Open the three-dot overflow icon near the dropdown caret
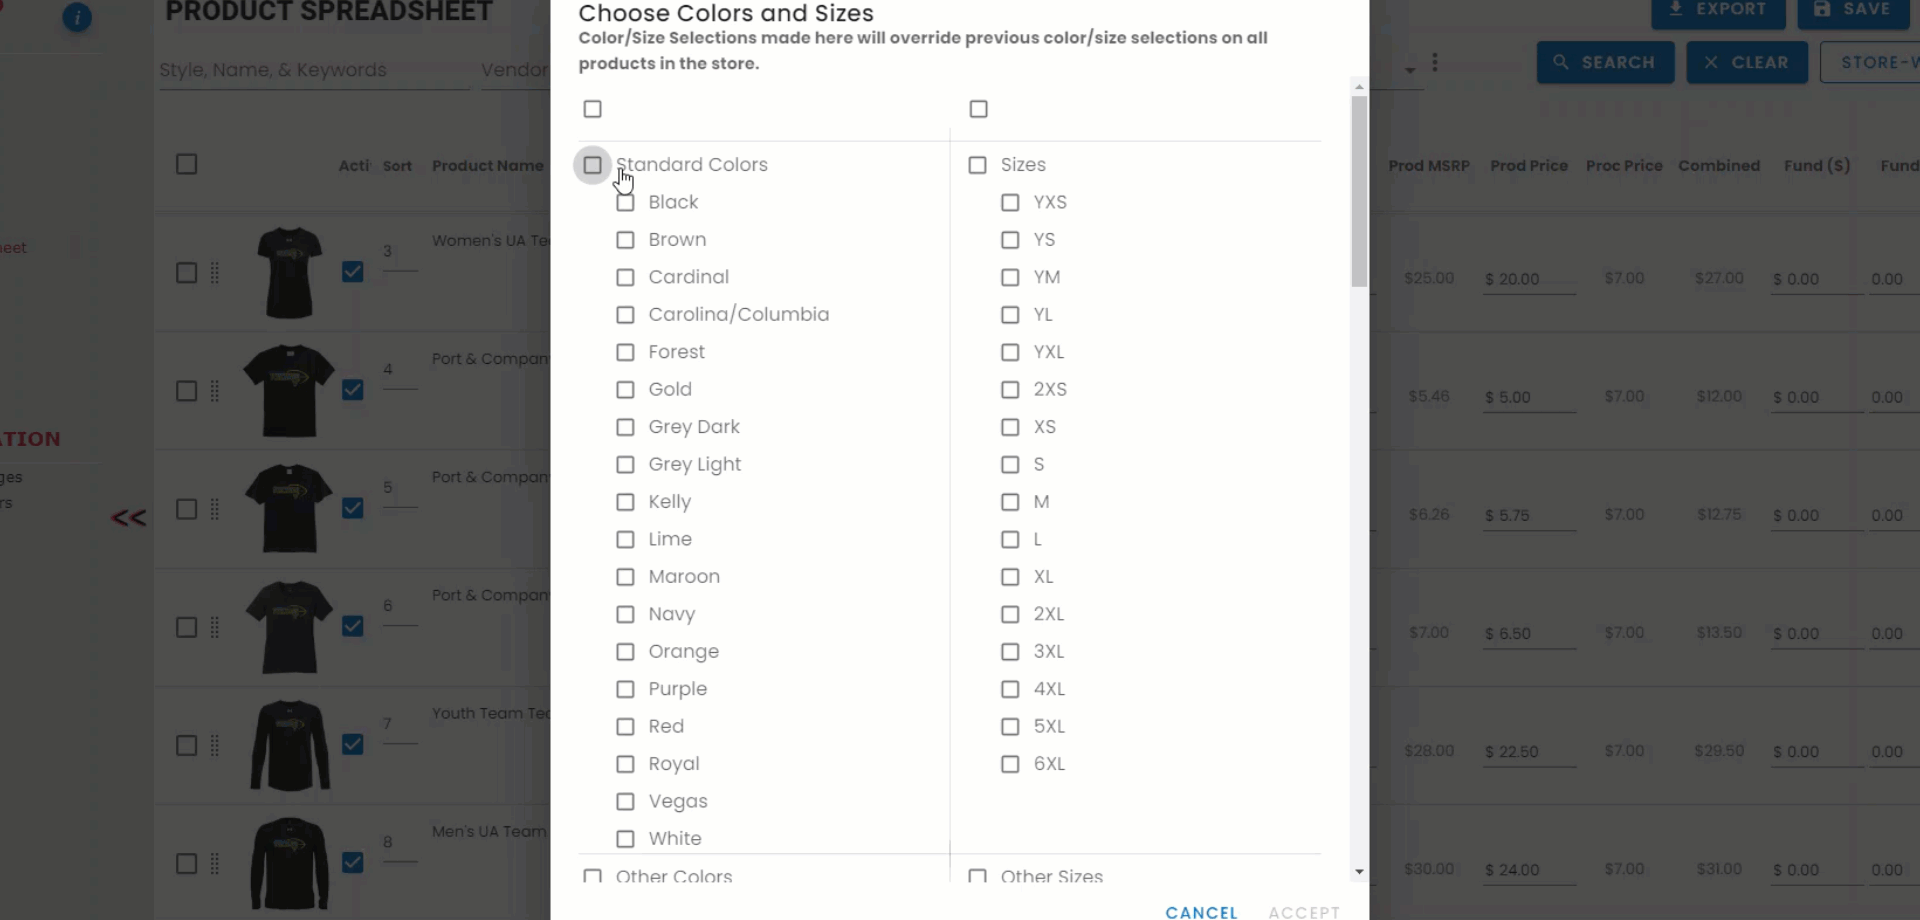Viewport: 1920px width, 920px height. click(1436, 62)
